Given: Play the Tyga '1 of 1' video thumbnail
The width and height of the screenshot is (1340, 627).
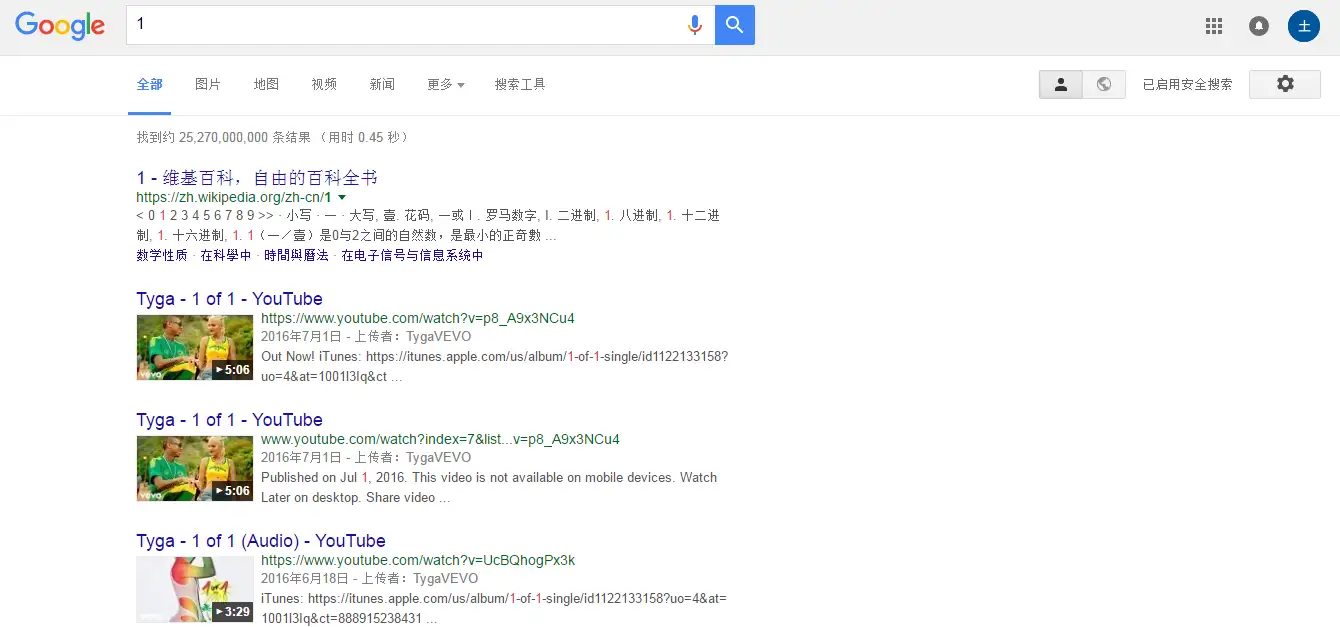Looking at the screenshot, I should click(195, 347).
